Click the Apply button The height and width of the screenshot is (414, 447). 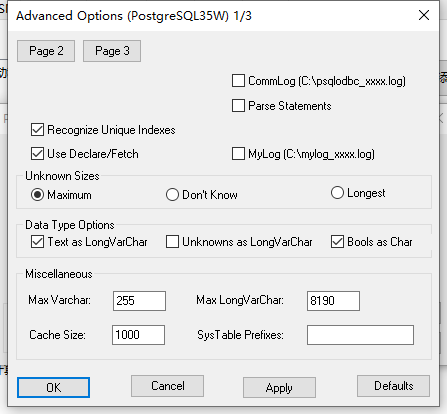point(279,387)
